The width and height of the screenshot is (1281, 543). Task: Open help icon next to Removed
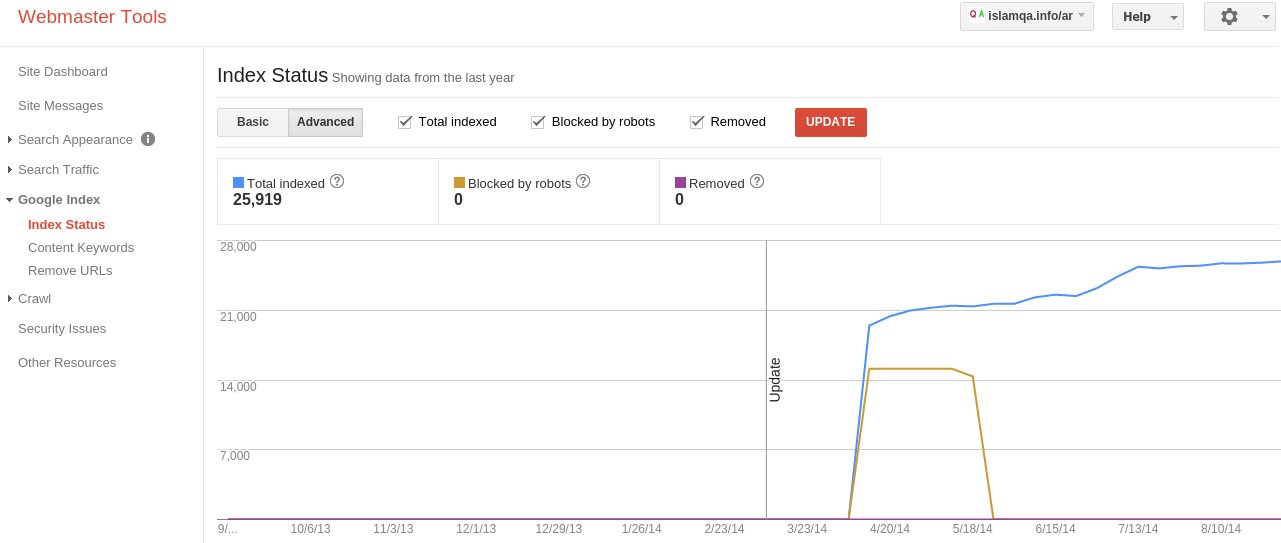757,181
